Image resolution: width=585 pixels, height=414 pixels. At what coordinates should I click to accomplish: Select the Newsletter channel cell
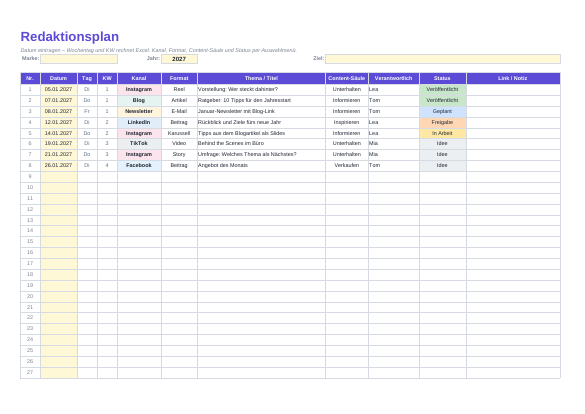pyautogui.click(x=139, y=112)
